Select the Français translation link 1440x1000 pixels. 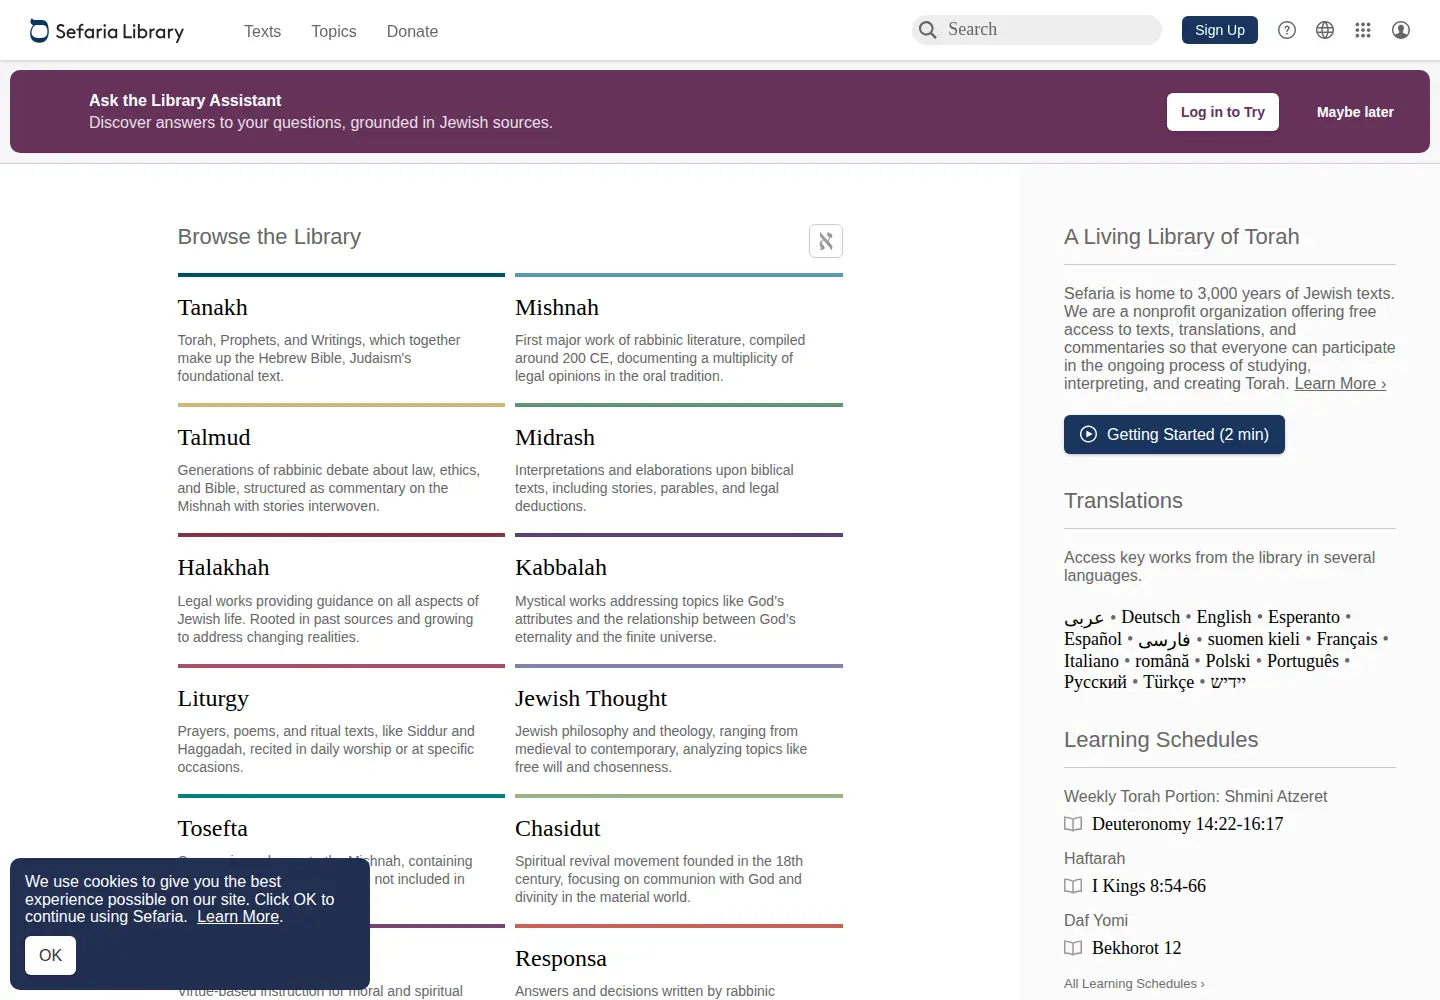coord(1347,639)
